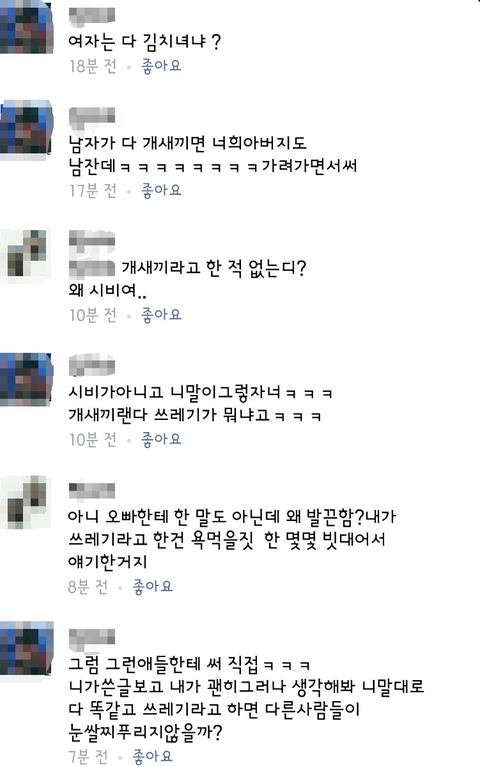
Task: Like the comment posted 17분 전
Action: click(x=161, y=190)
